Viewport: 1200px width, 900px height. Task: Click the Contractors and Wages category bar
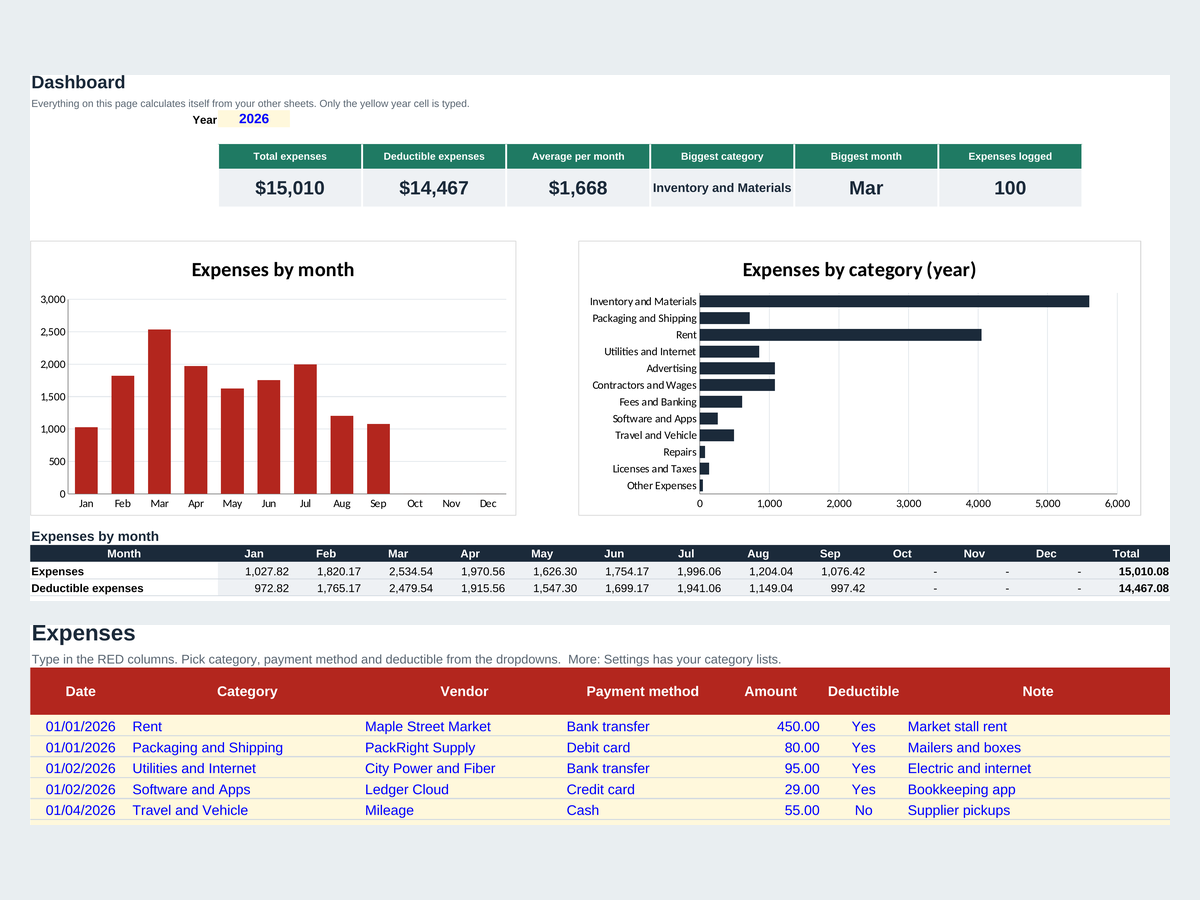point(737,385)
